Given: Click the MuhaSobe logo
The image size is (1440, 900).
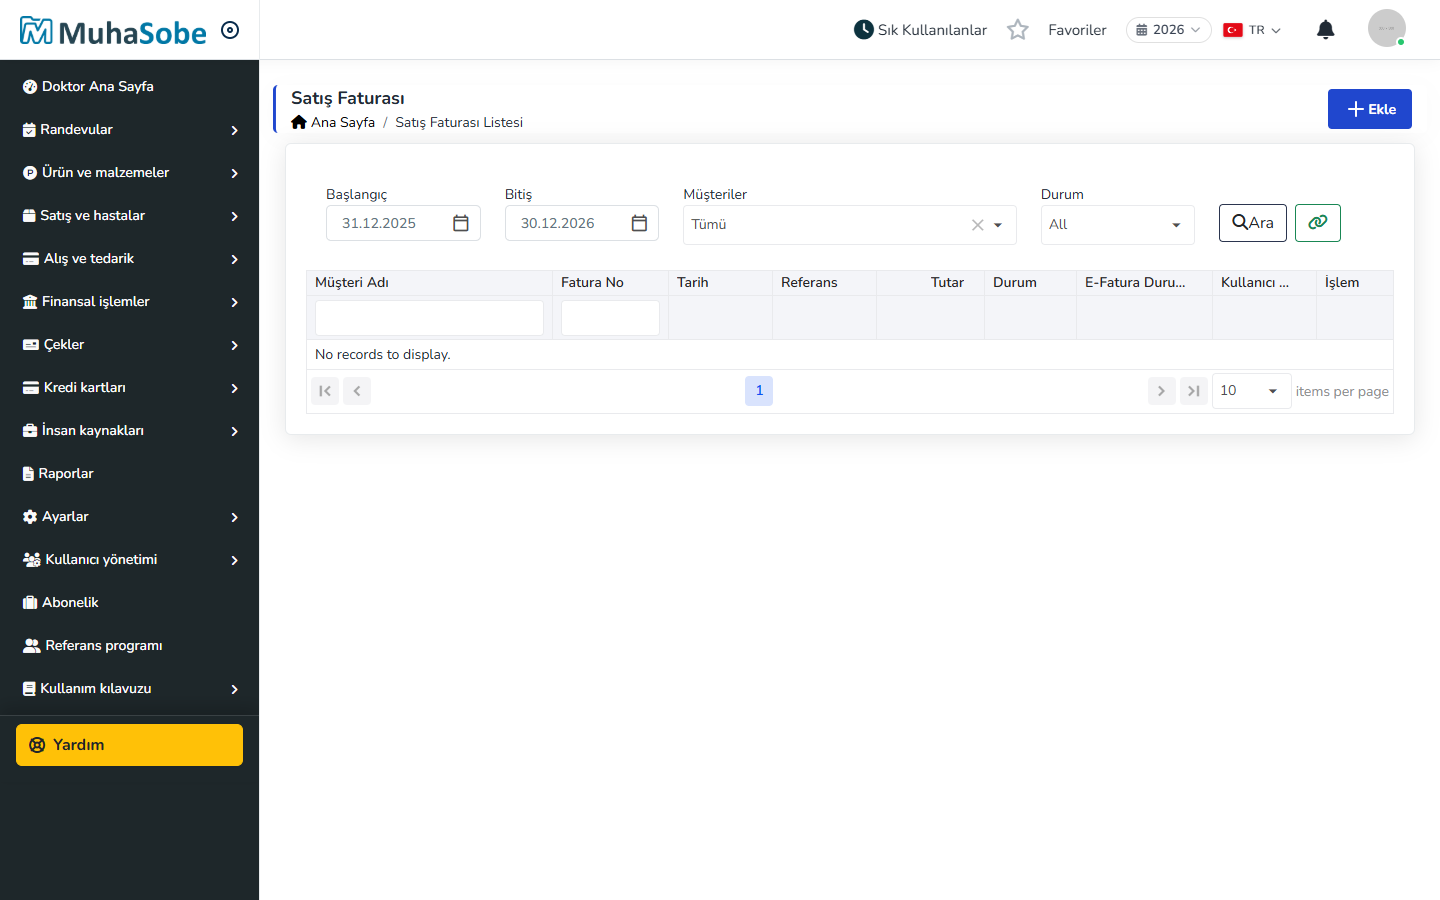Looking at the screenshot, I should pos(113,31).
